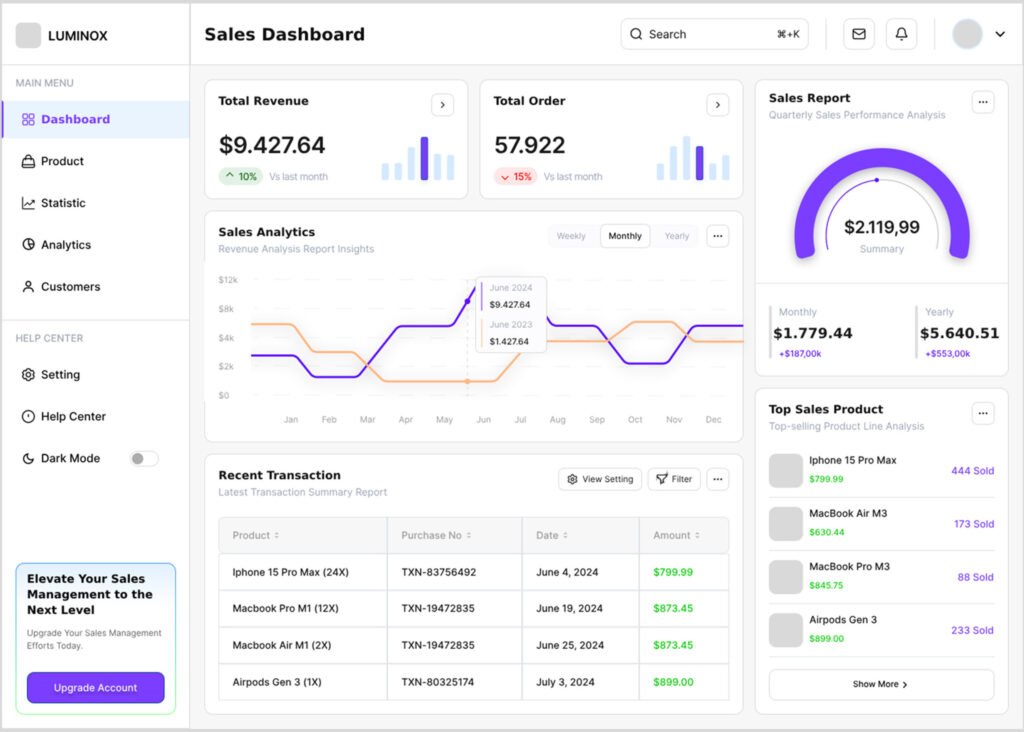Sort by the Product column header
The height and width of the screenshot is (732, 1024).
click(x=256, y=535)
